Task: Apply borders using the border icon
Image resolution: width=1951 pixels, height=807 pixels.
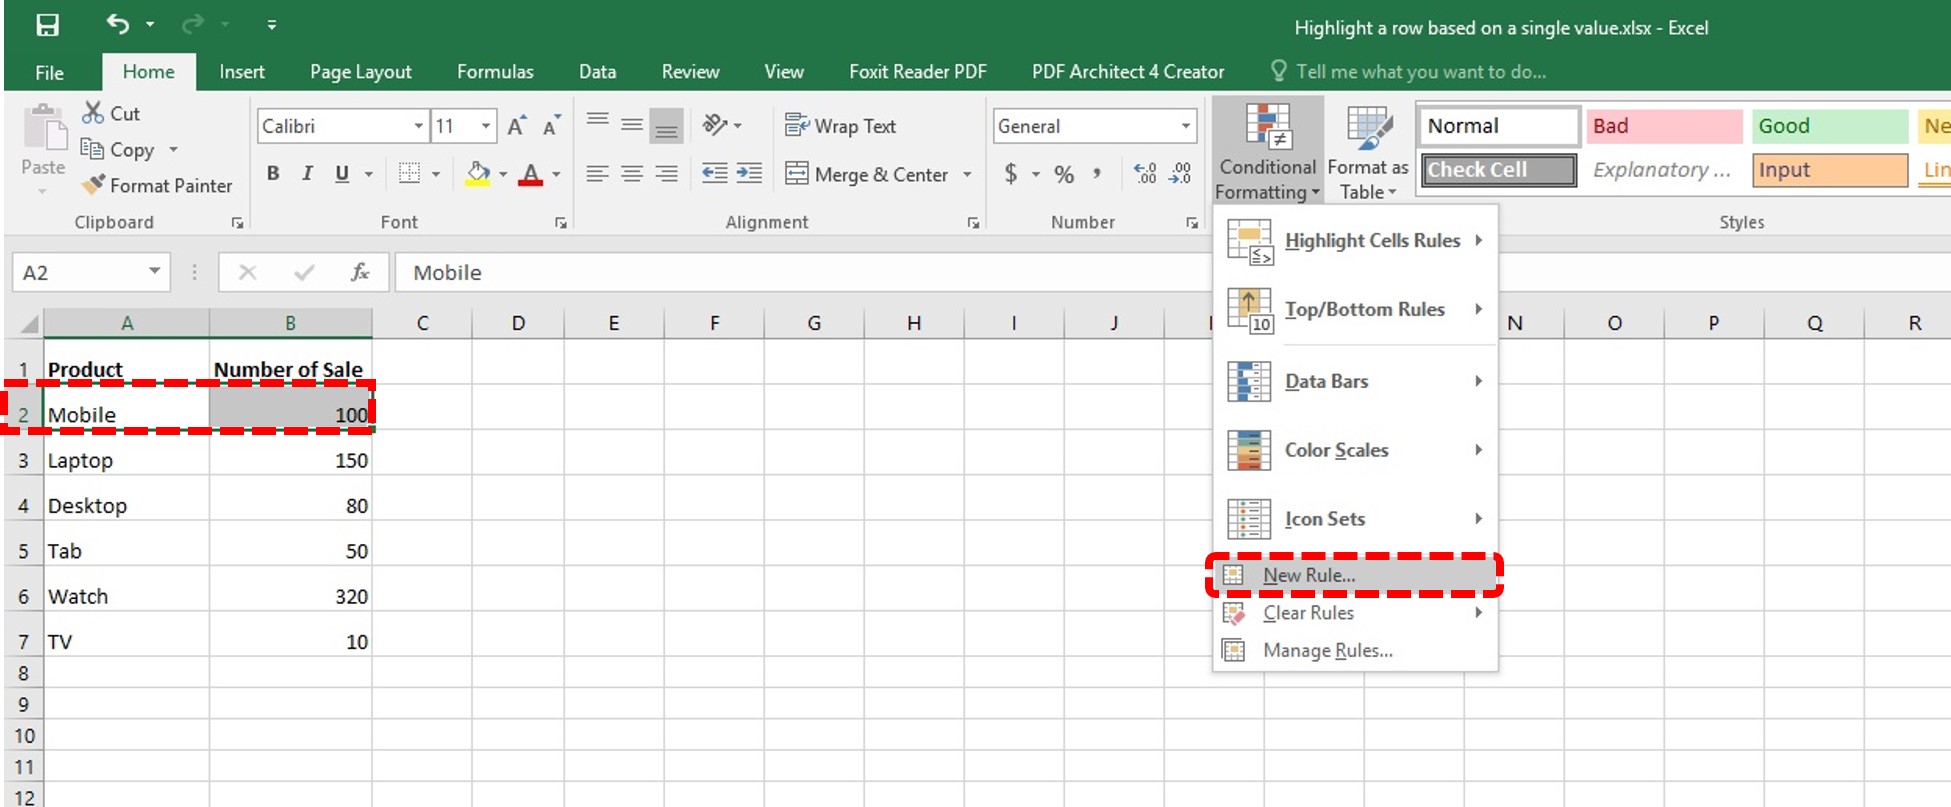Action: [x=409, y=173]
